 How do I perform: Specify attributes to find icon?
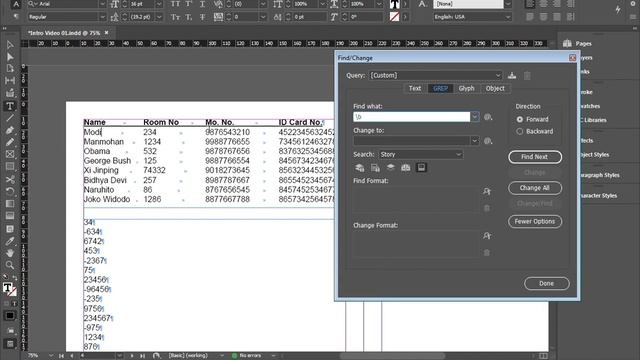(487, 191)
